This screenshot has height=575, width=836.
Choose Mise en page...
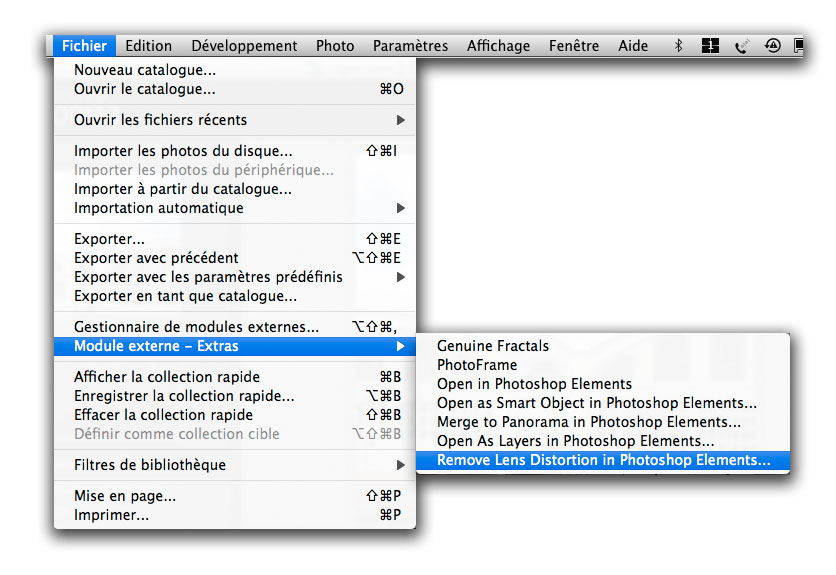[235, 496]
